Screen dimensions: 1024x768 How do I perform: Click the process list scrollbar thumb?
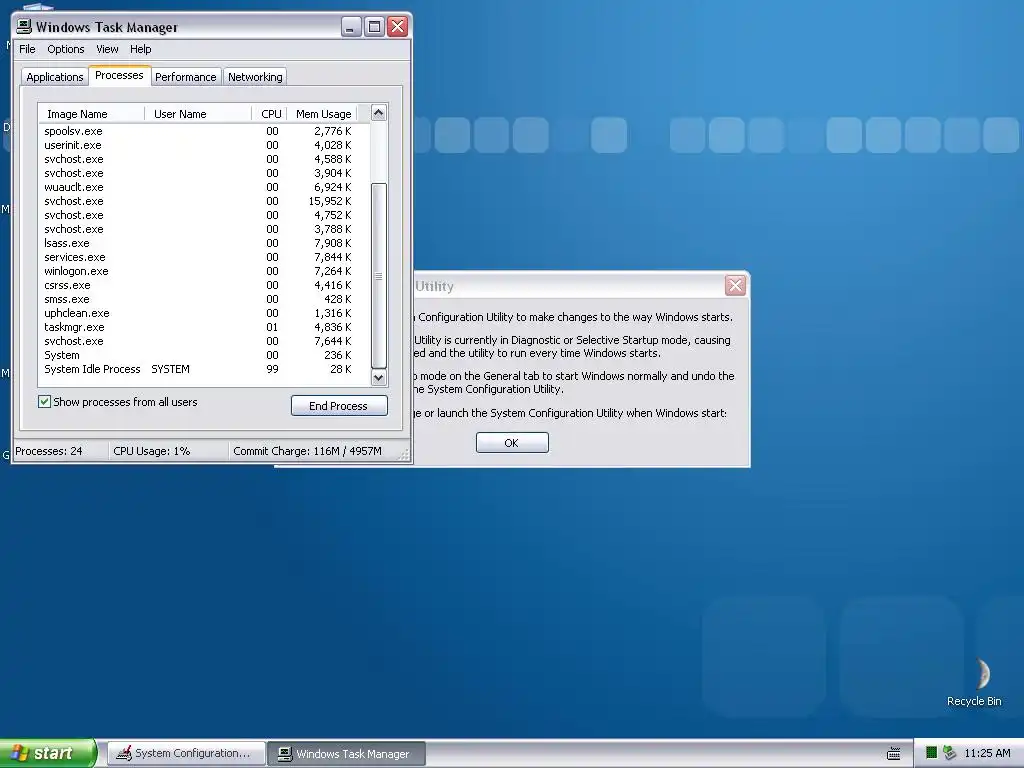(x=379, y=276)
